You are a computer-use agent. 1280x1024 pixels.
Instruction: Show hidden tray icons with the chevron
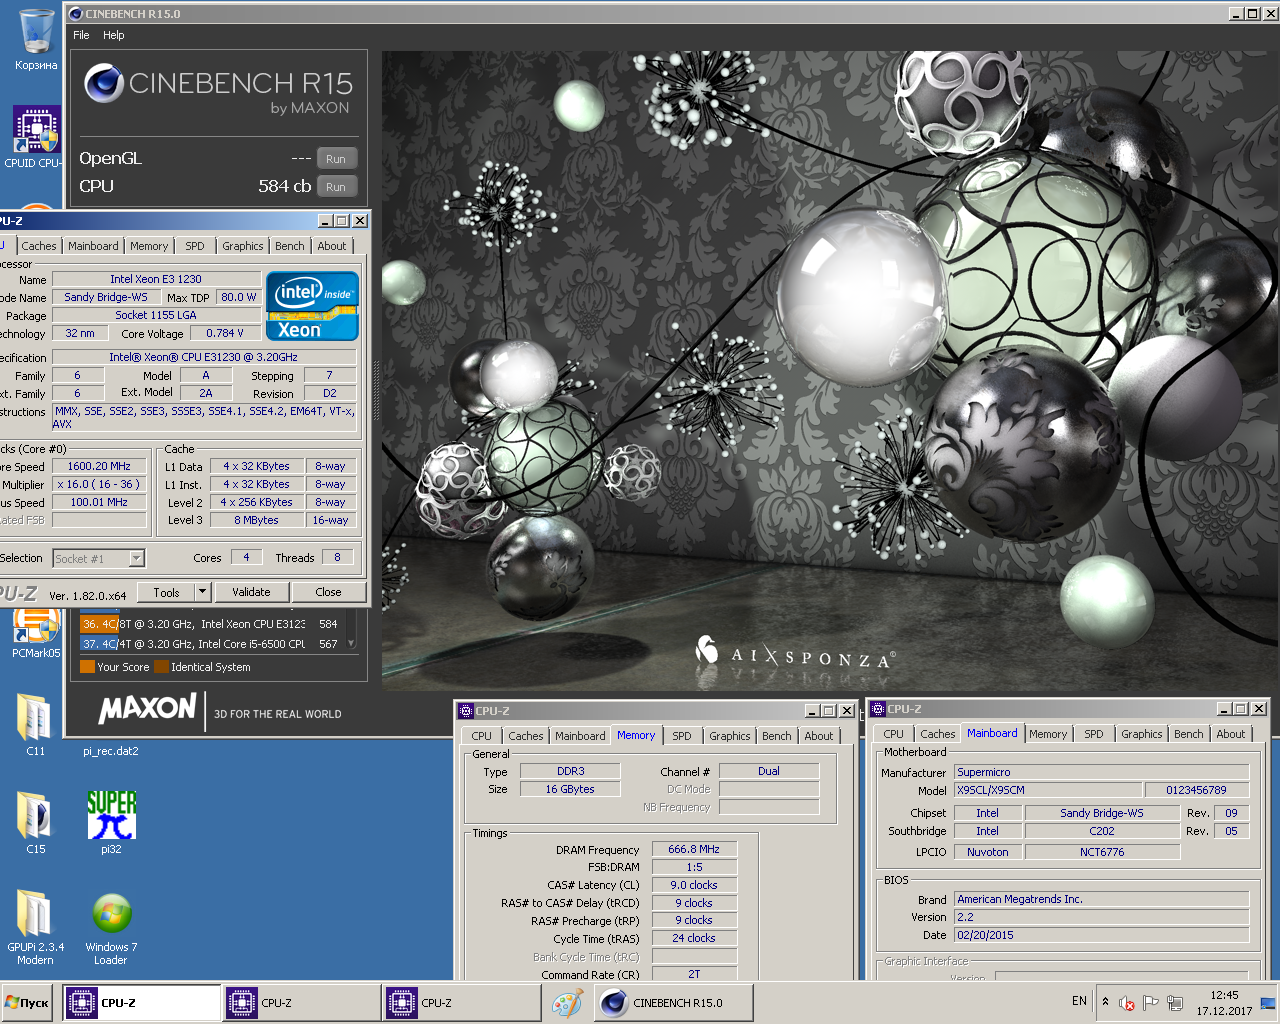[x=1105, y=1002]
